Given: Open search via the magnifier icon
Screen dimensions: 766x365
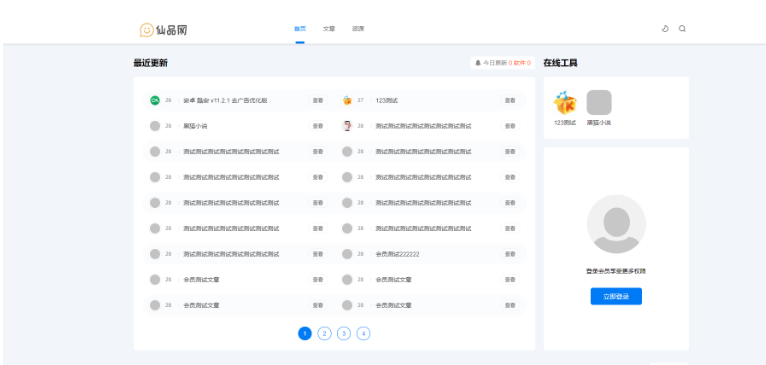Looking at the screenshot, I should tap(682, 29).
